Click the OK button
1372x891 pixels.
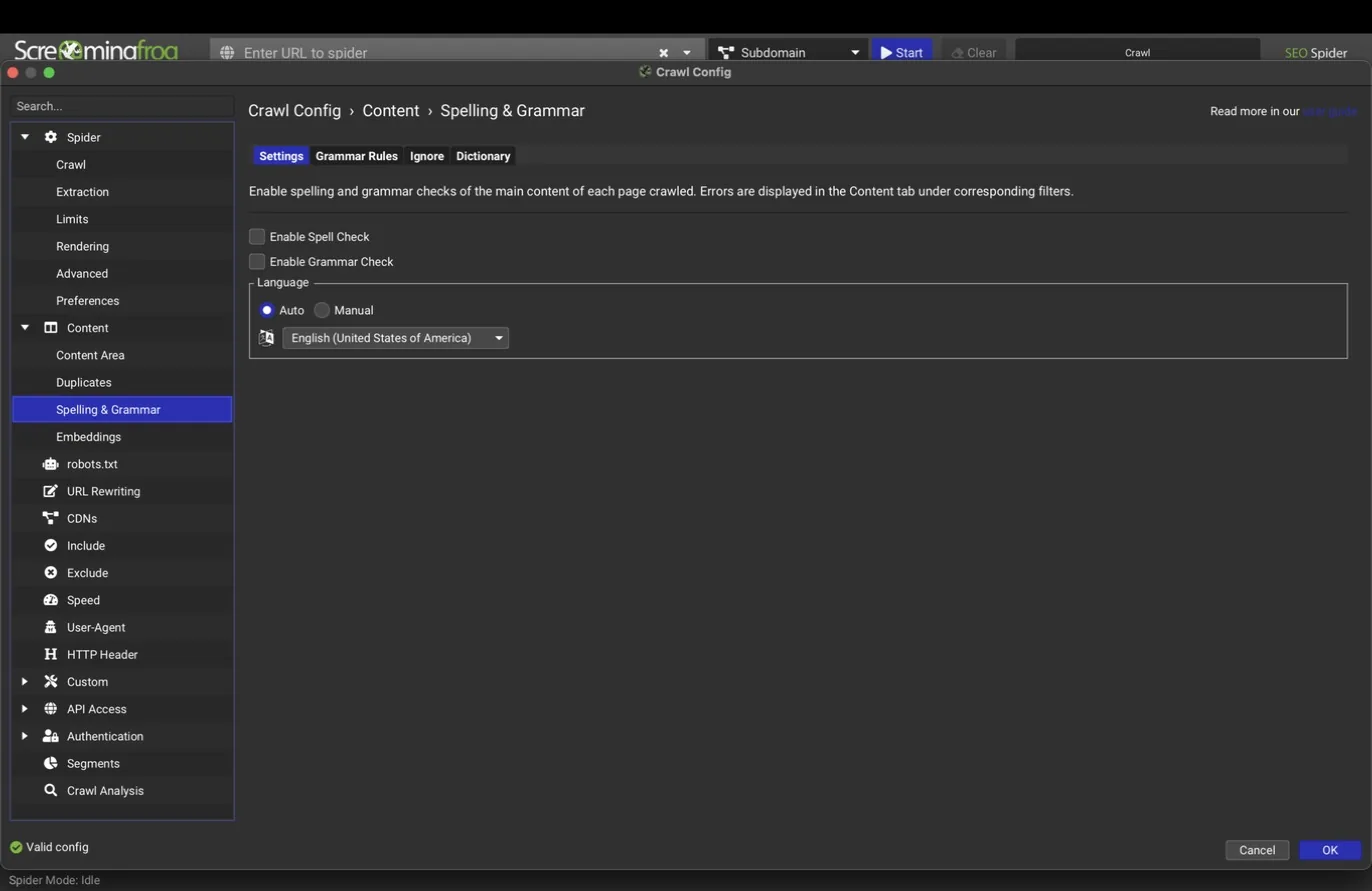pos(1330,850)
